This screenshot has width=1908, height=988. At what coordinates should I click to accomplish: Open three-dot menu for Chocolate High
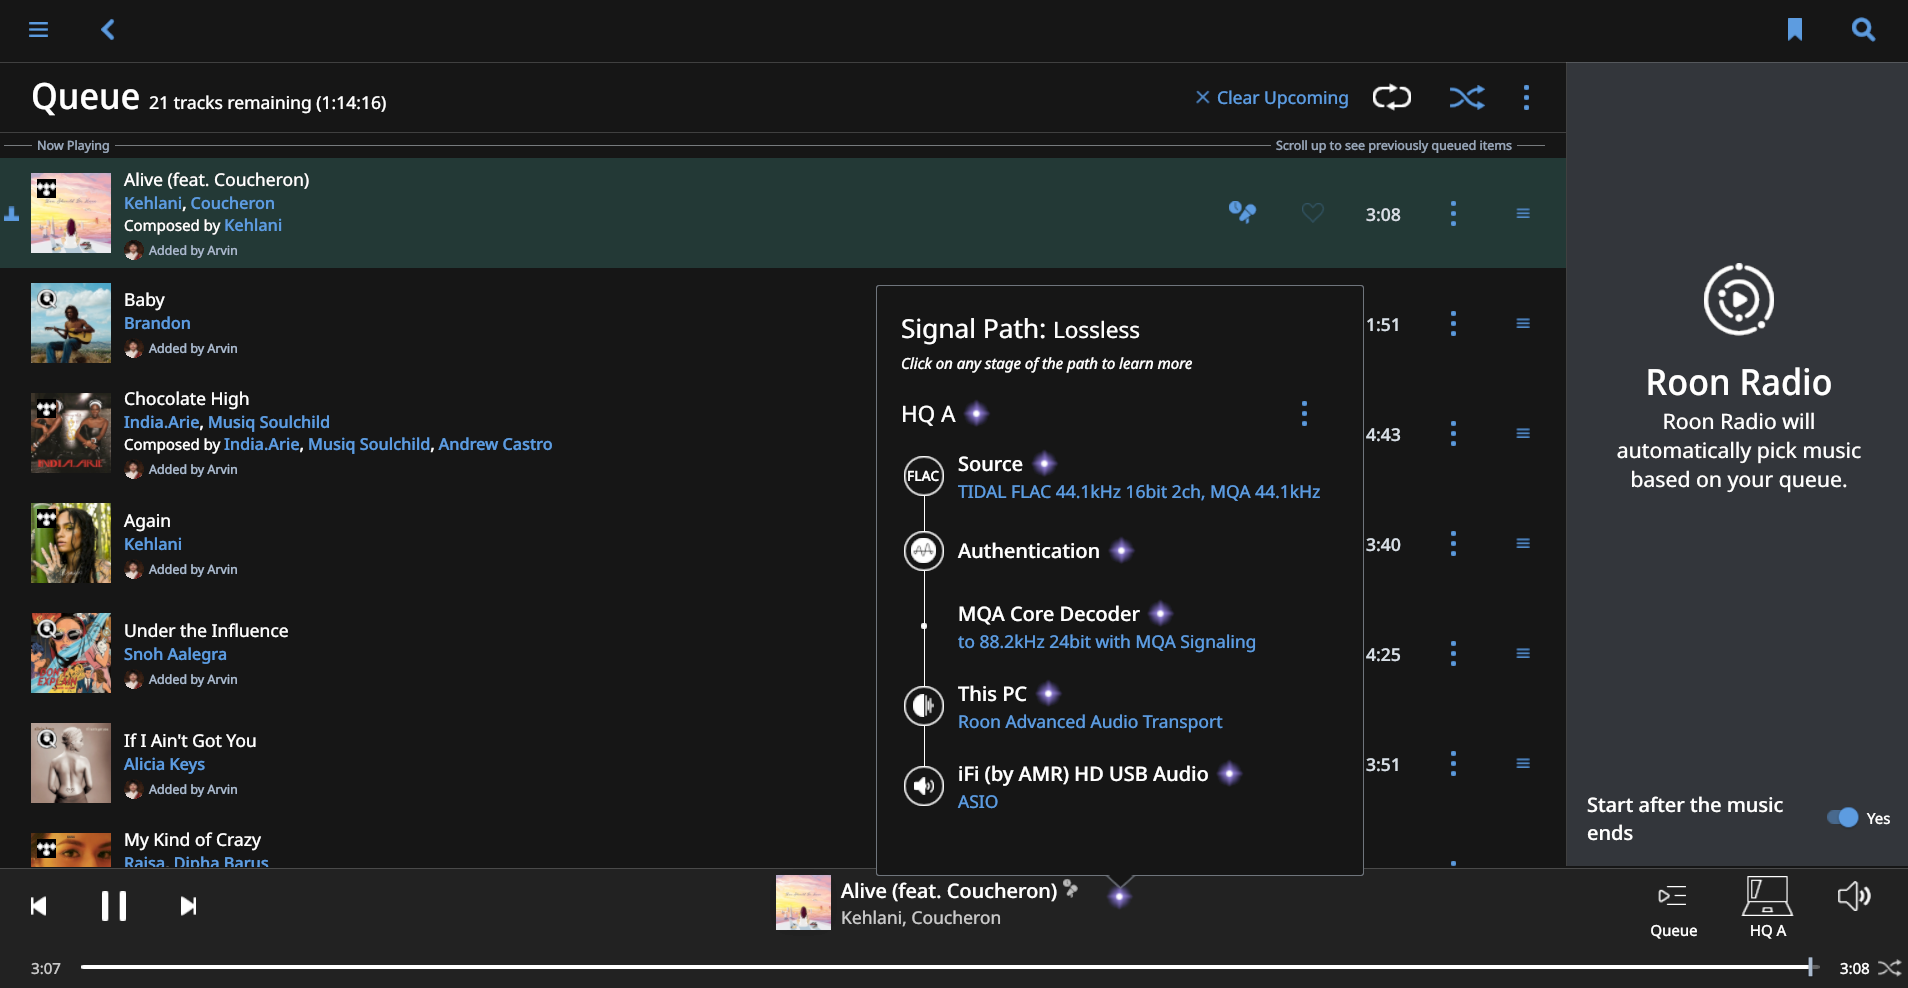1453,433
